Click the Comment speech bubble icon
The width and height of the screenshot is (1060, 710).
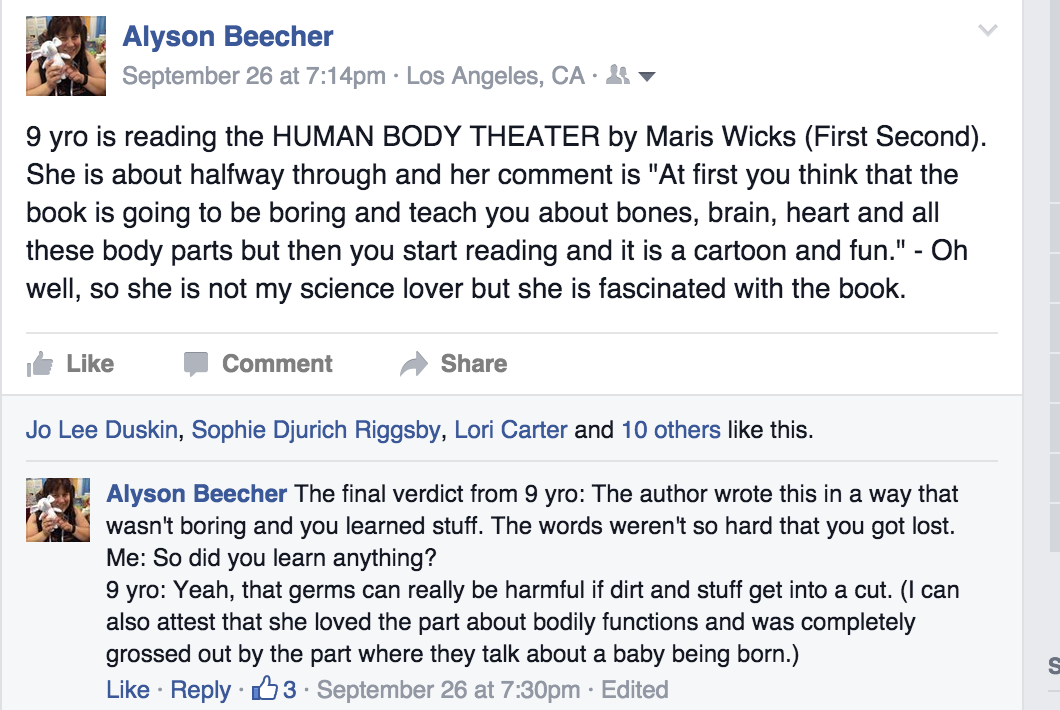coord(196,364)
